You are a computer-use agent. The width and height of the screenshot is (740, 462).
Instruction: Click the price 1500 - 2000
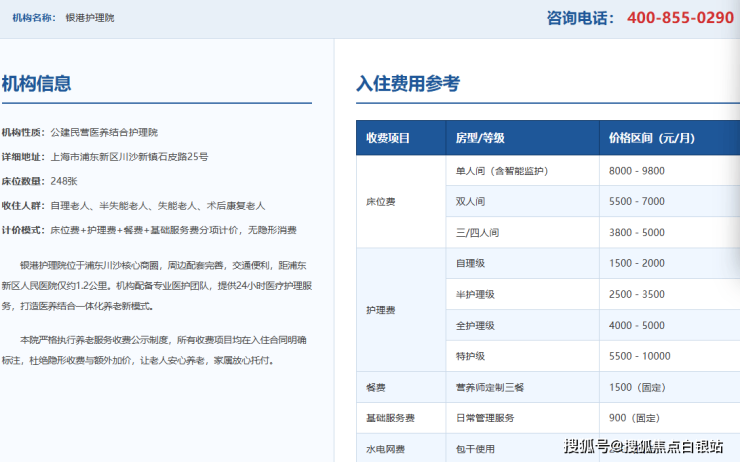(637, 263)
